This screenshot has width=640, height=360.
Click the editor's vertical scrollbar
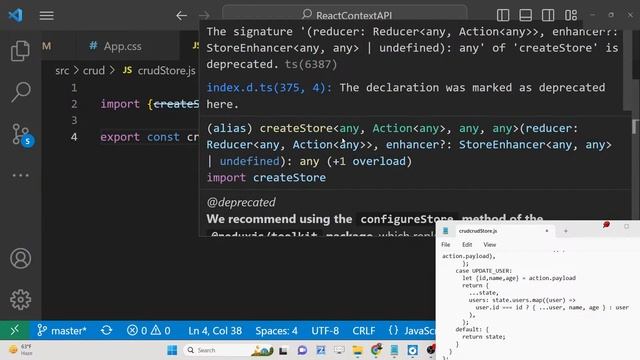(x=636, y=127)
